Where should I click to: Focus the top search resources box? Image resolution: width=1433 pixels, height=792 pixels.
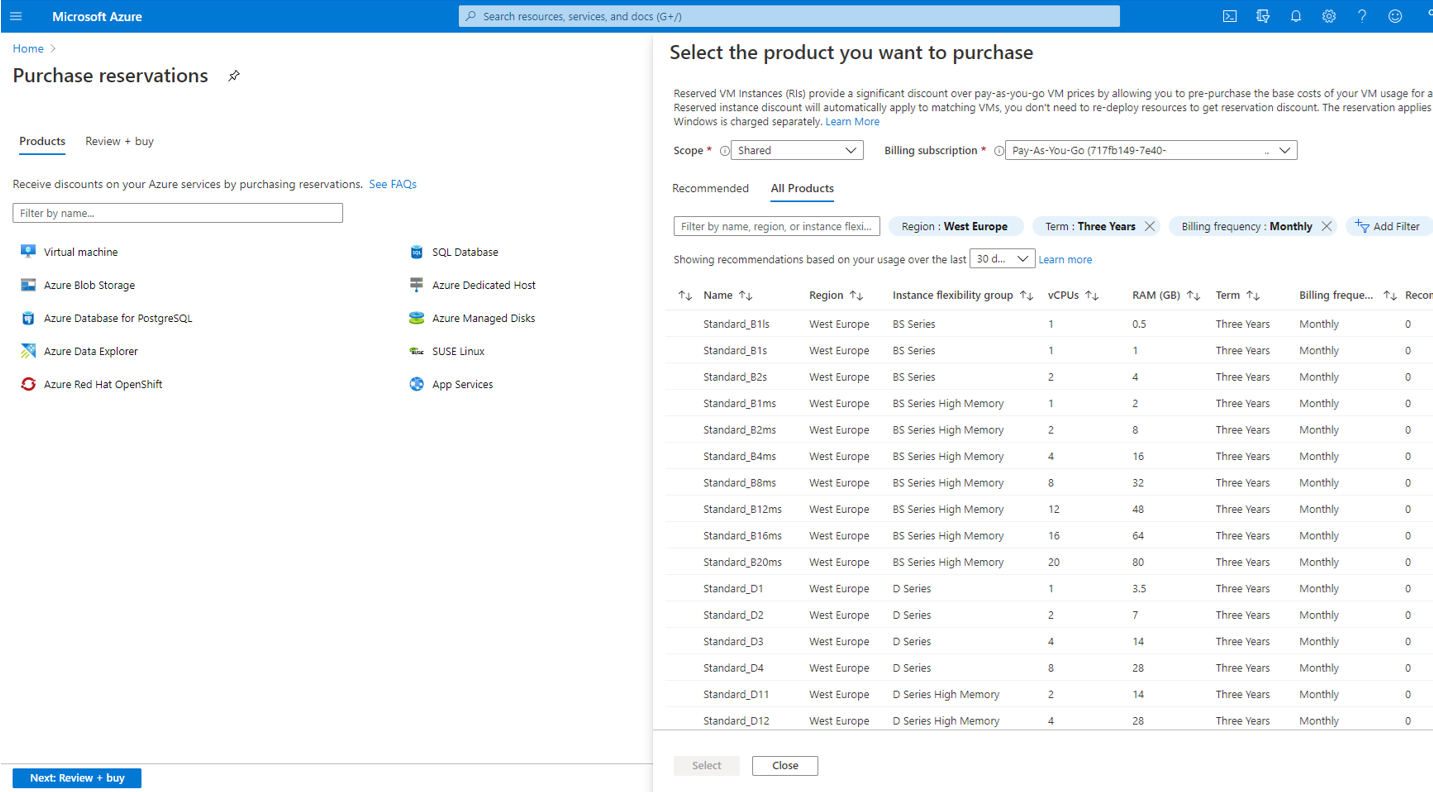pos(789,16)
